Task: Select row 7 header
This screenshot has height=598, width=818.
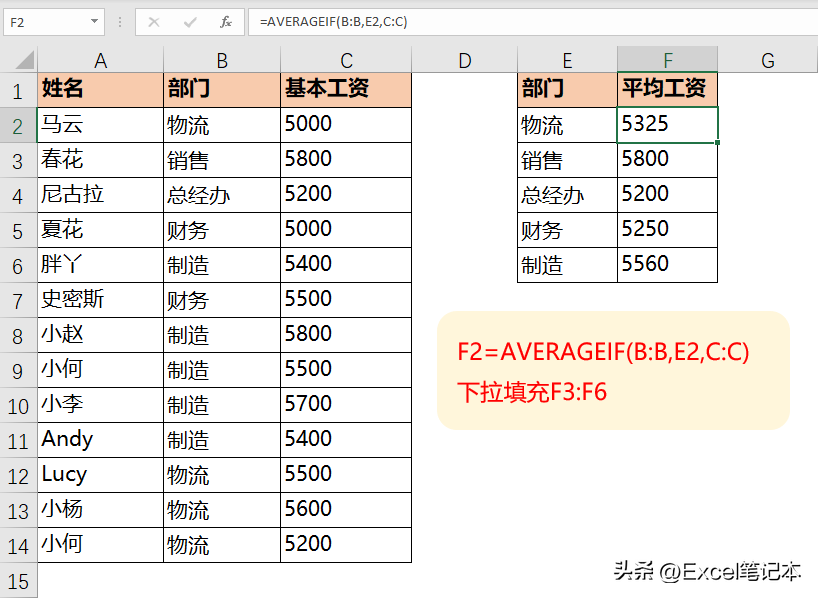Action: point(18,300)
